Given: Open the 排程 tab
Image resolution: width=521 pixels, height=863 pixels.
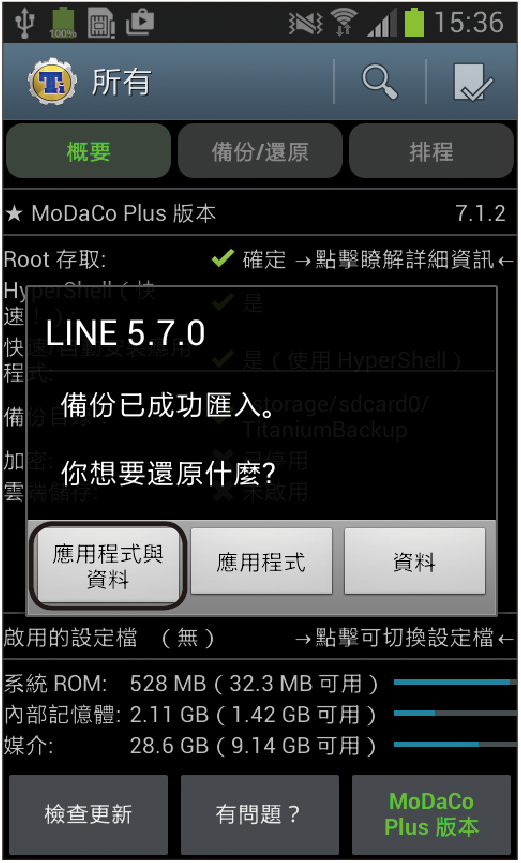Looking at the screenshot, I should [431, 151].
